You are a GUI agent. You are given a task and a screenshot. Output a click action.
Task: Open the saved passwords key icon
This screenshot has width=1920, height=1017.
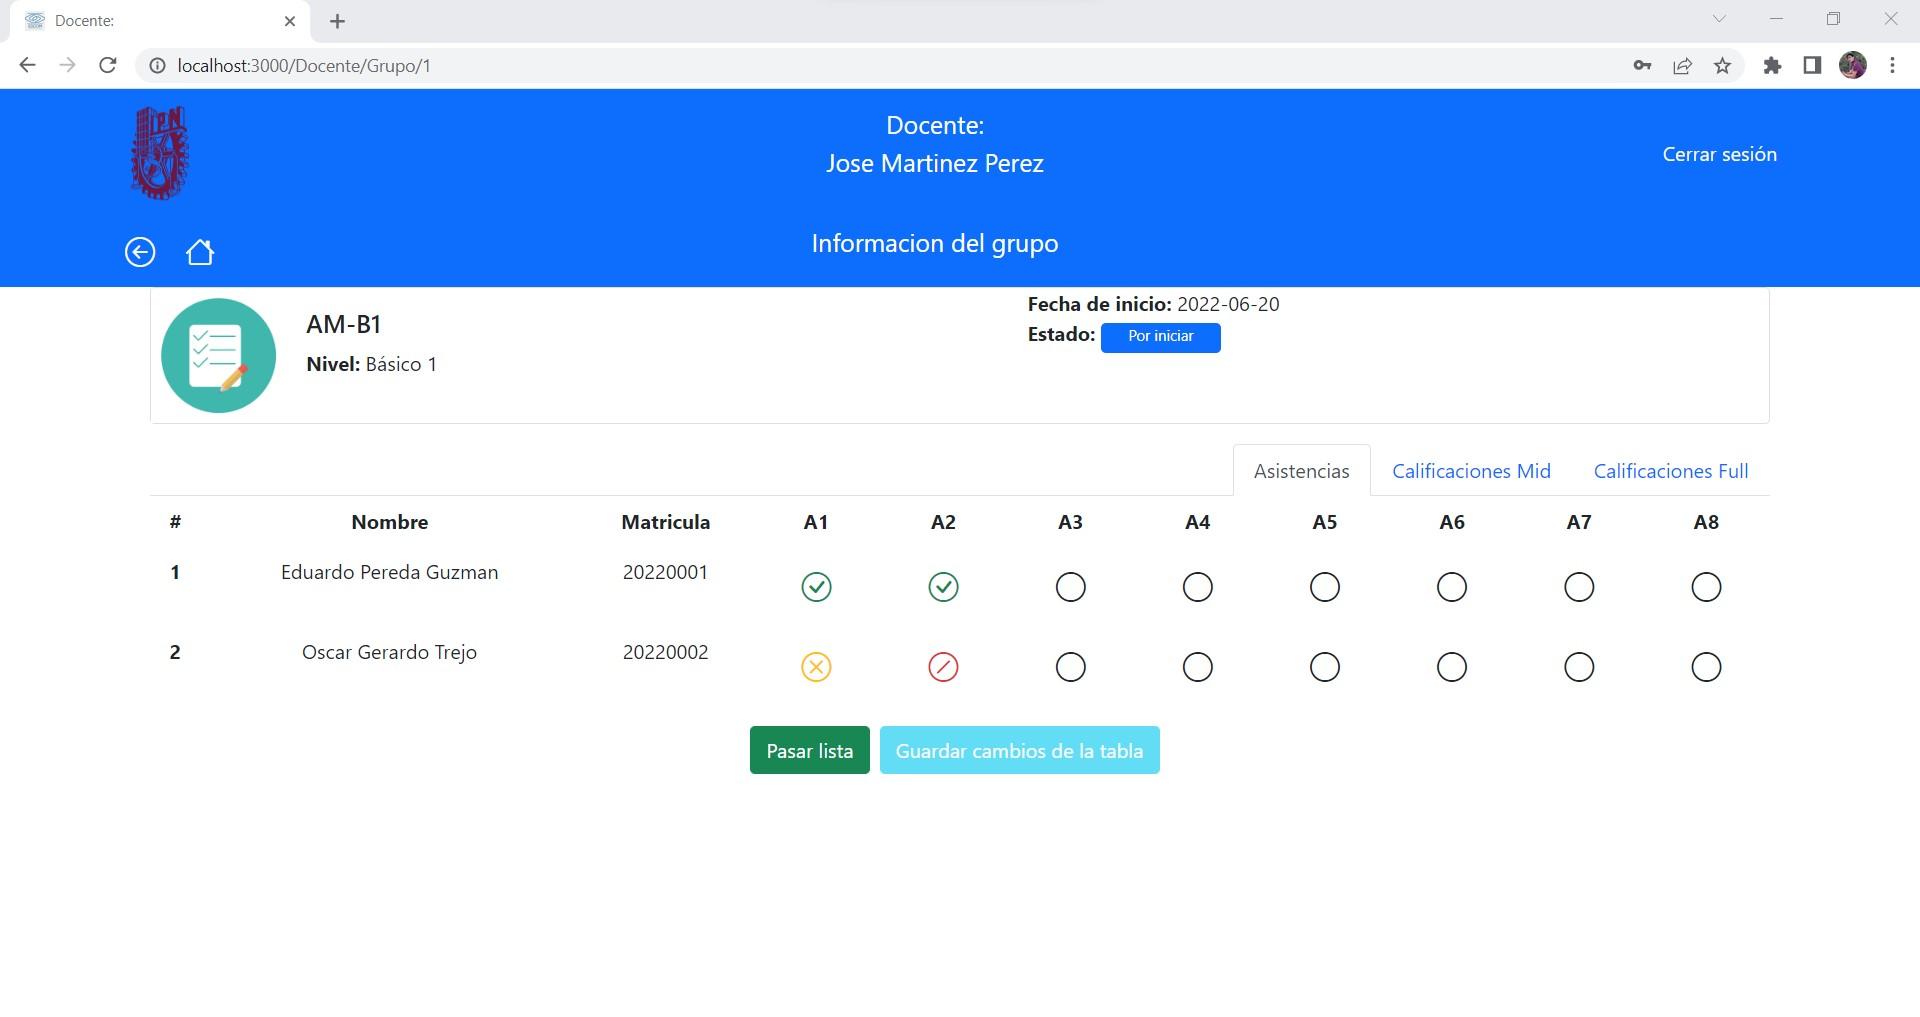pyautogui.click(x=1642, y=66)
